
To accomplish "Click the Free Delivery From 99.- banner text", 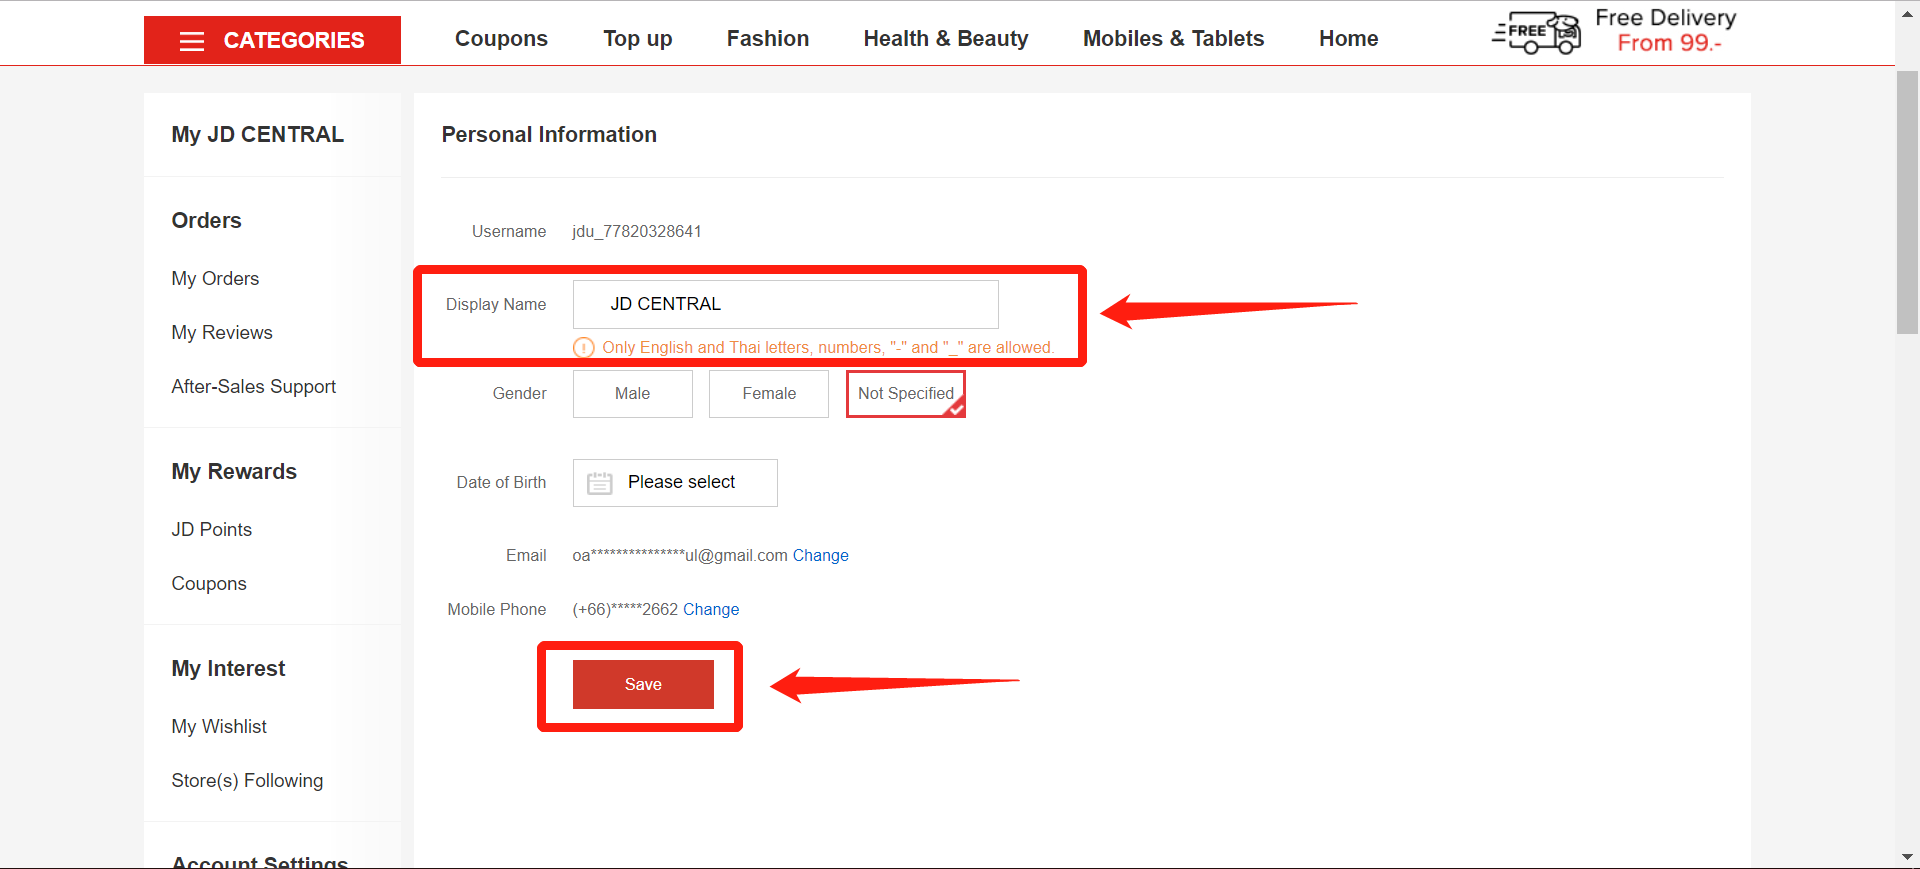I will [1666, 31].
